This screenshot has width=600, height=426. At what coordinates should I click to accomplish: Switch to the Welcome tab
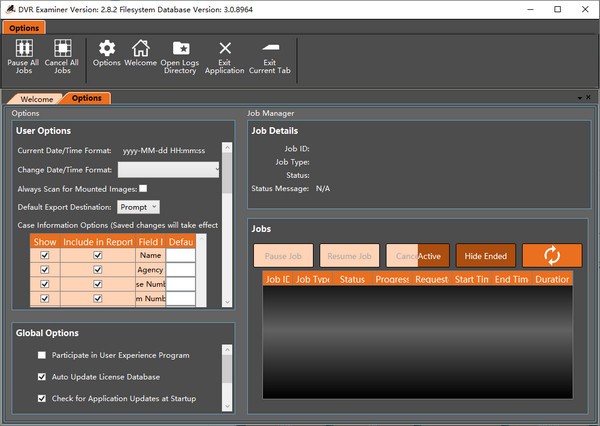(x=36, y=99)
